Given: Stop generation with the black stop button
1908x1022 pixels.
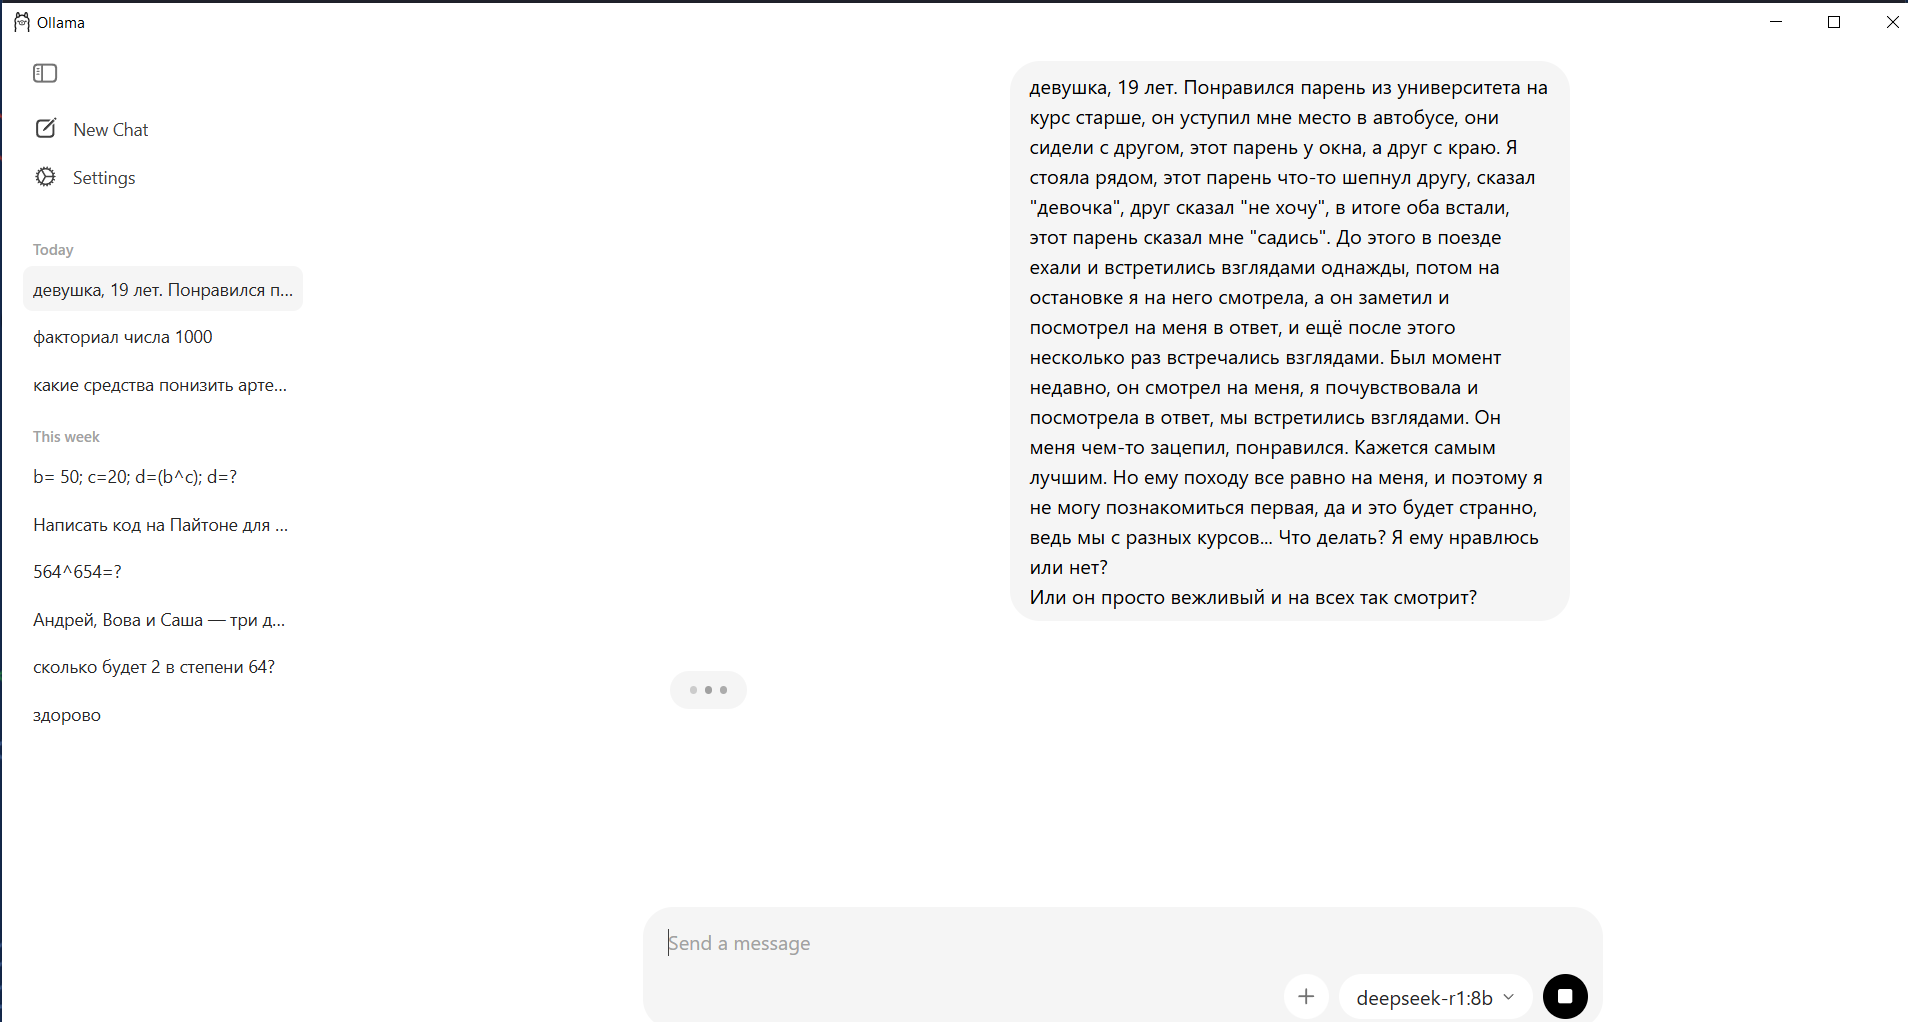Looking at the screenshot, I should pyautogui.click(x=1565, y=996).
